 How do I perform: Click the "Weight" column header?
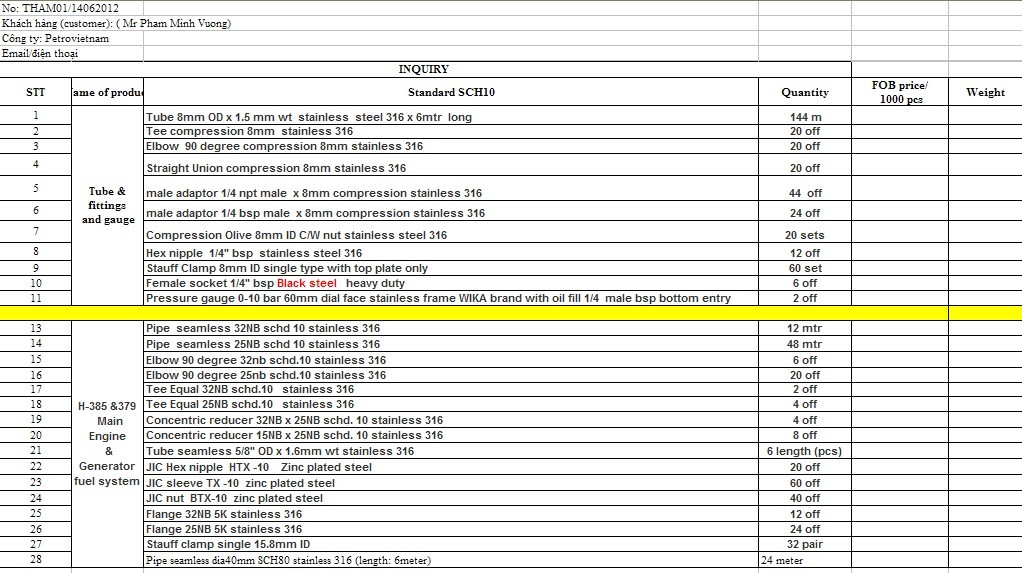(985, 92)
